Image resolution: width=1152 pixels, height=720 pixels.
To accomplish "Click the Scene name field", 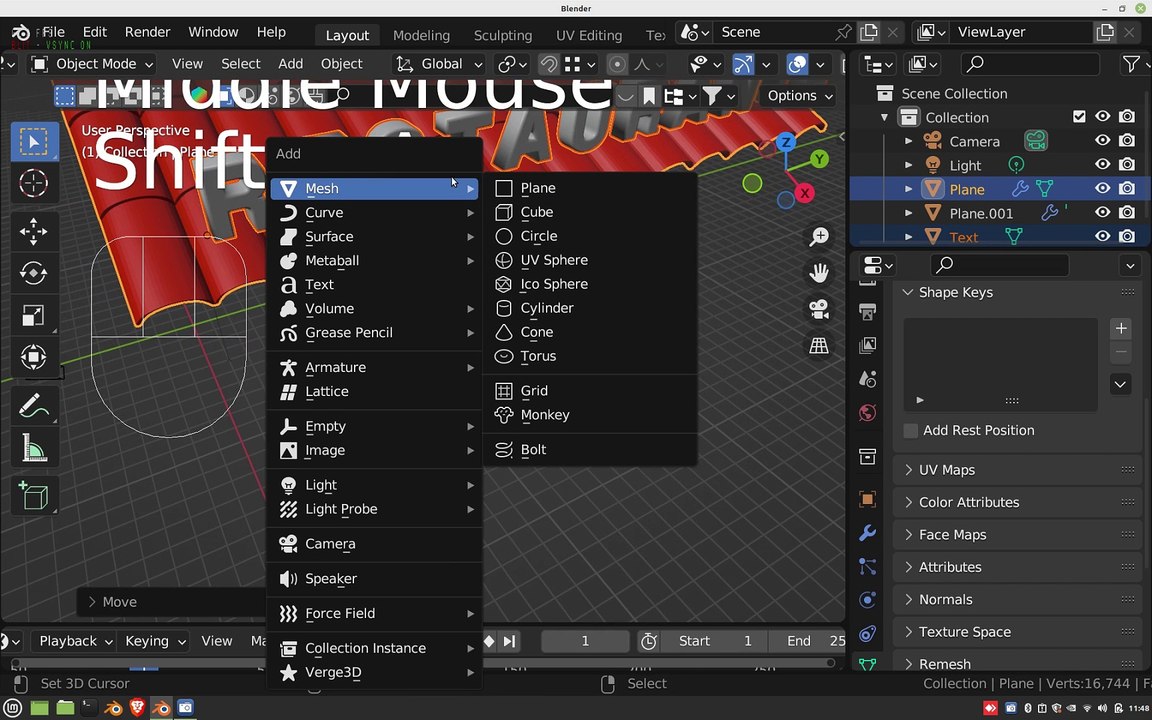I will click(771, 32).
